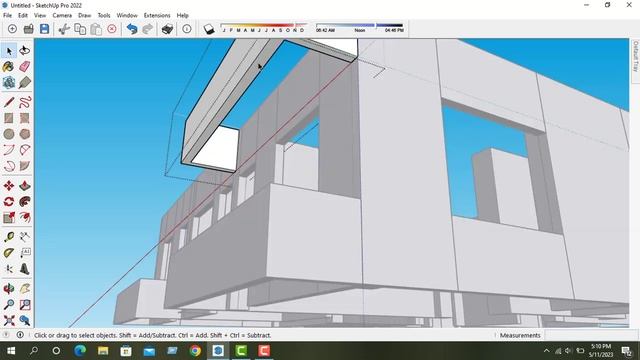Open Microsoft Edge from the taskbar
The image size is (640, 360).
[80, 351]
